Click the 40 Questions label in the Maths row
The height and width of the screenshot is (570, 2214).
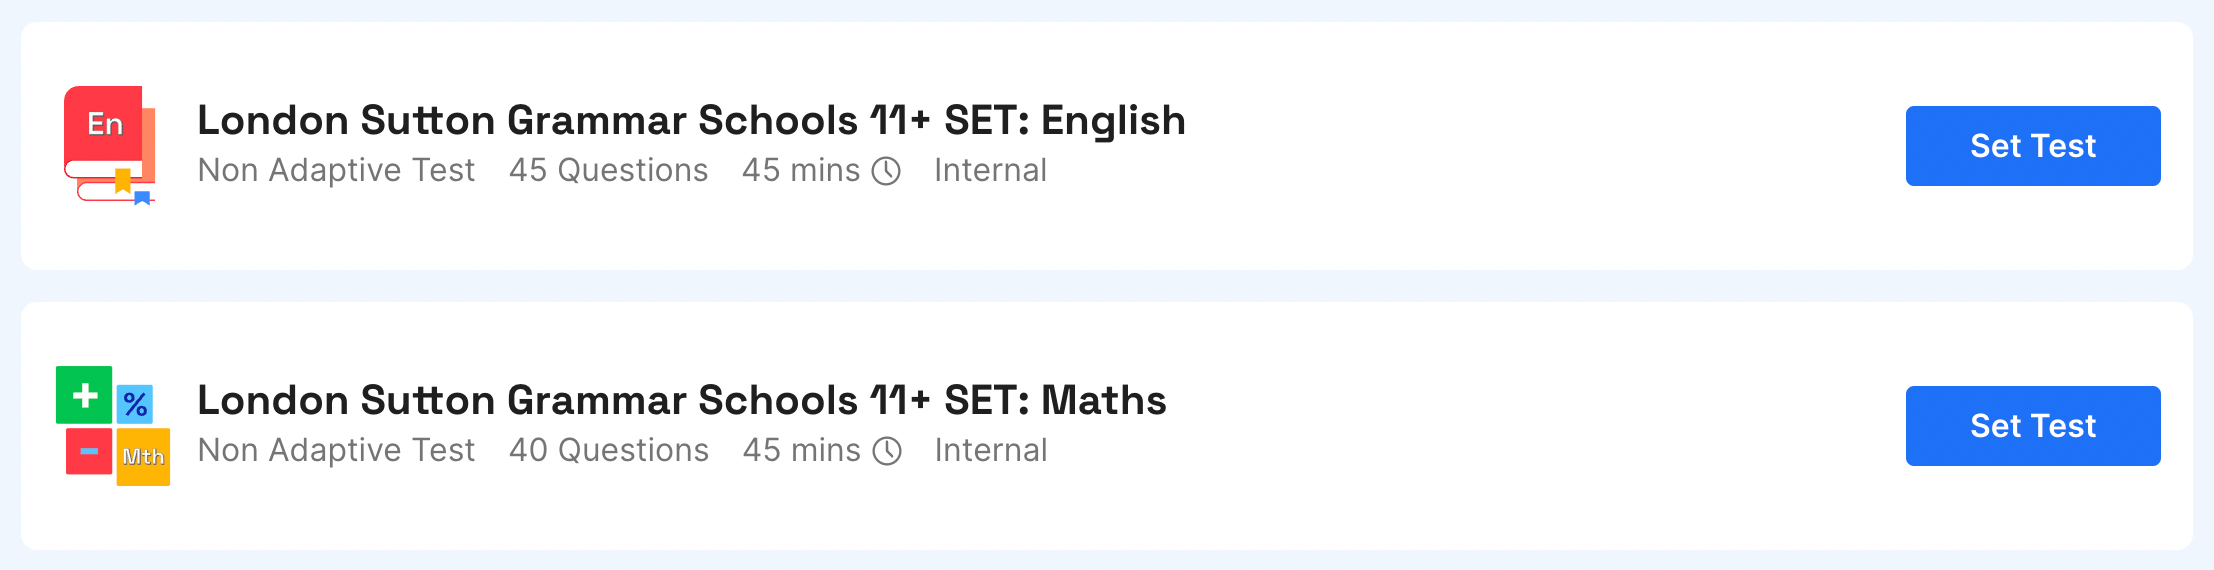[x=608, y=450]
